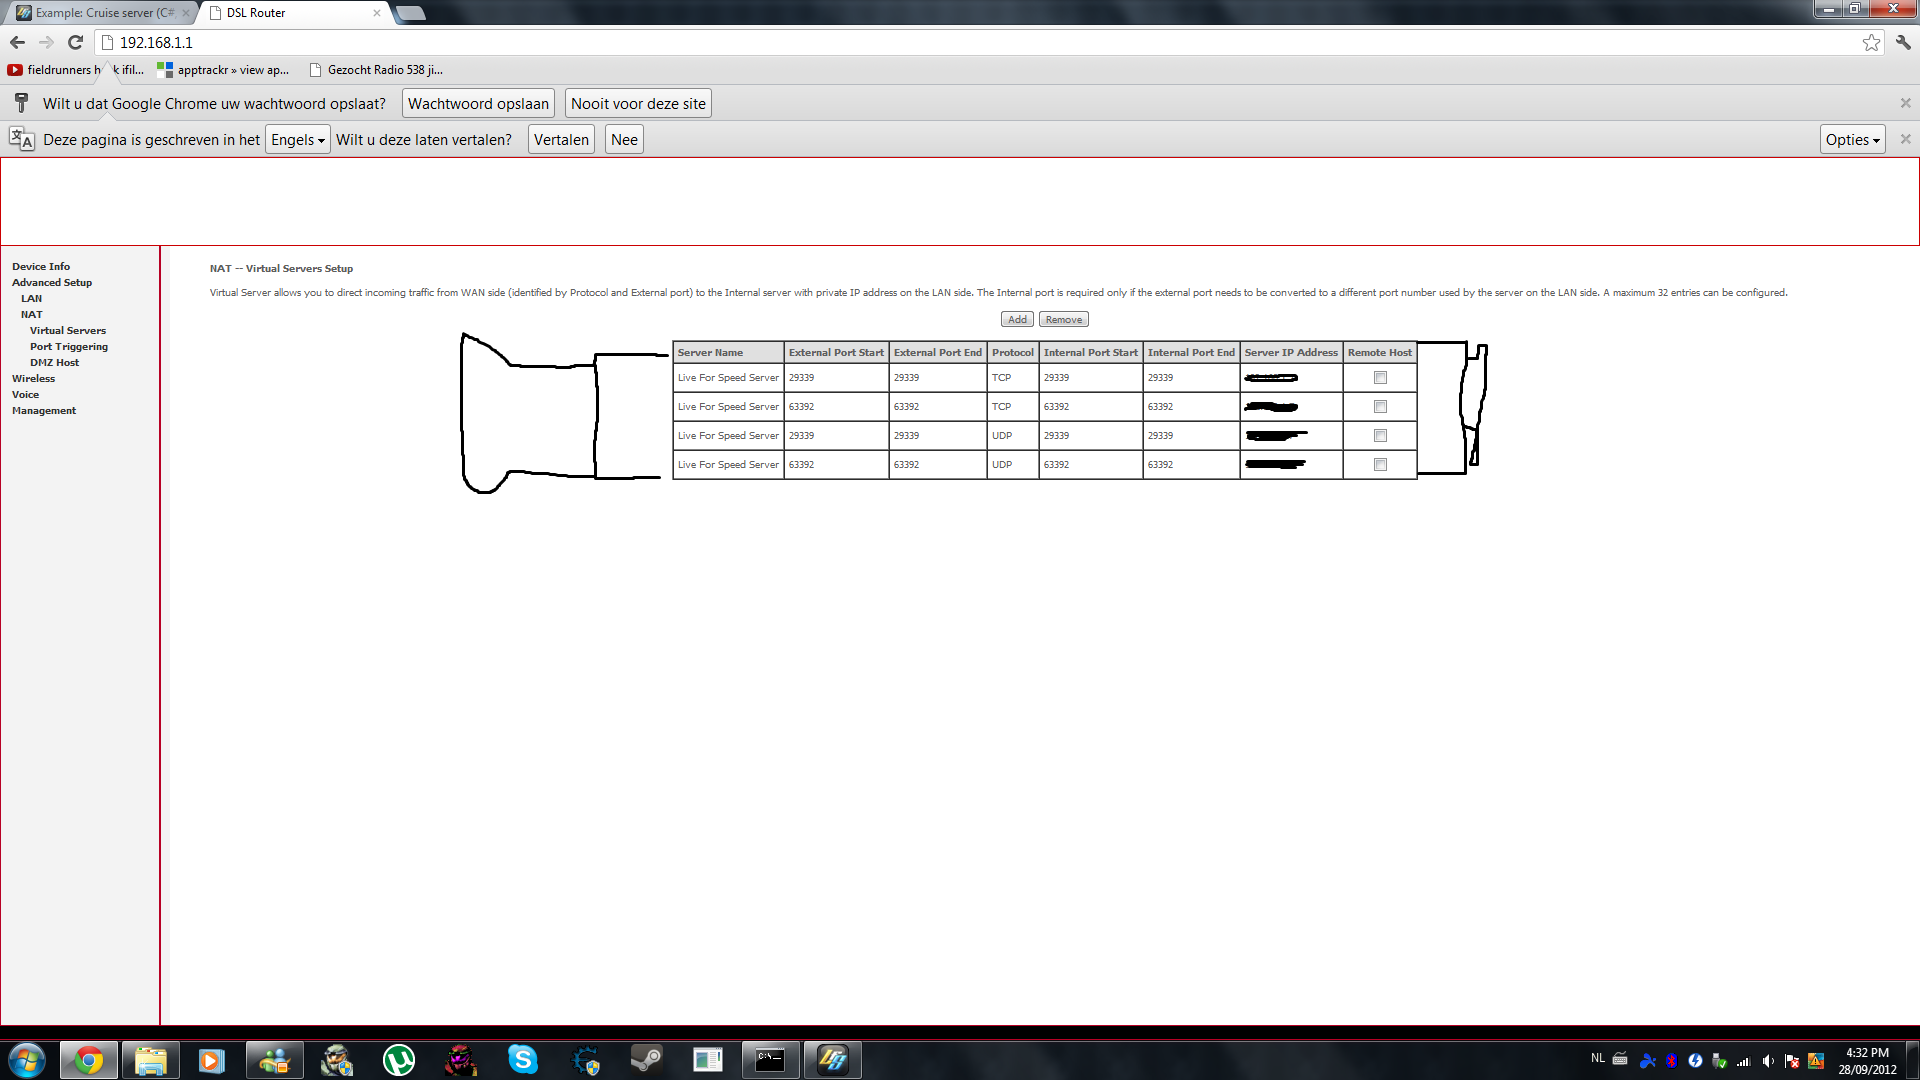Open Port Triggering menu item
Image resolution: width=1920 pixels, height=1080 pixels.
click(69, 347)
